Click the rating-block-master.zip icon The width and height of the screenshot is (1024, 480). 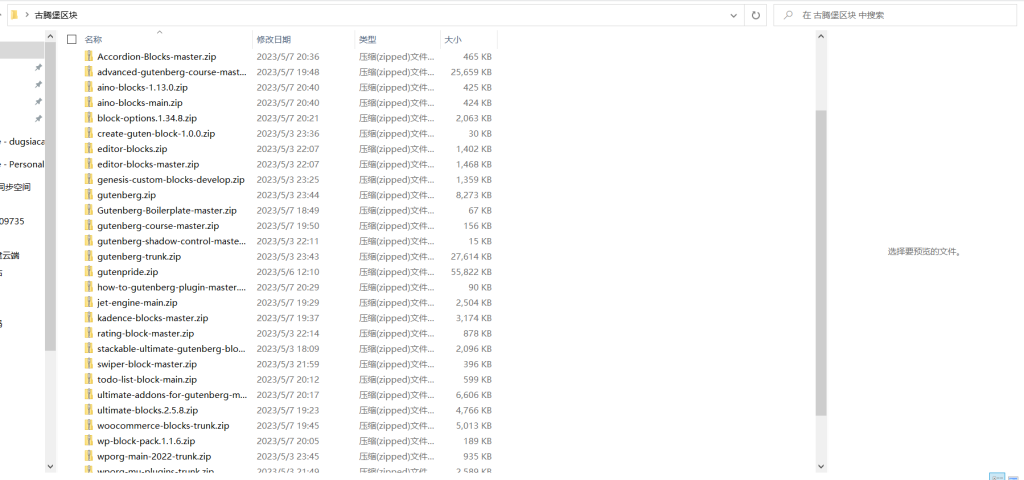click(89, 333)
